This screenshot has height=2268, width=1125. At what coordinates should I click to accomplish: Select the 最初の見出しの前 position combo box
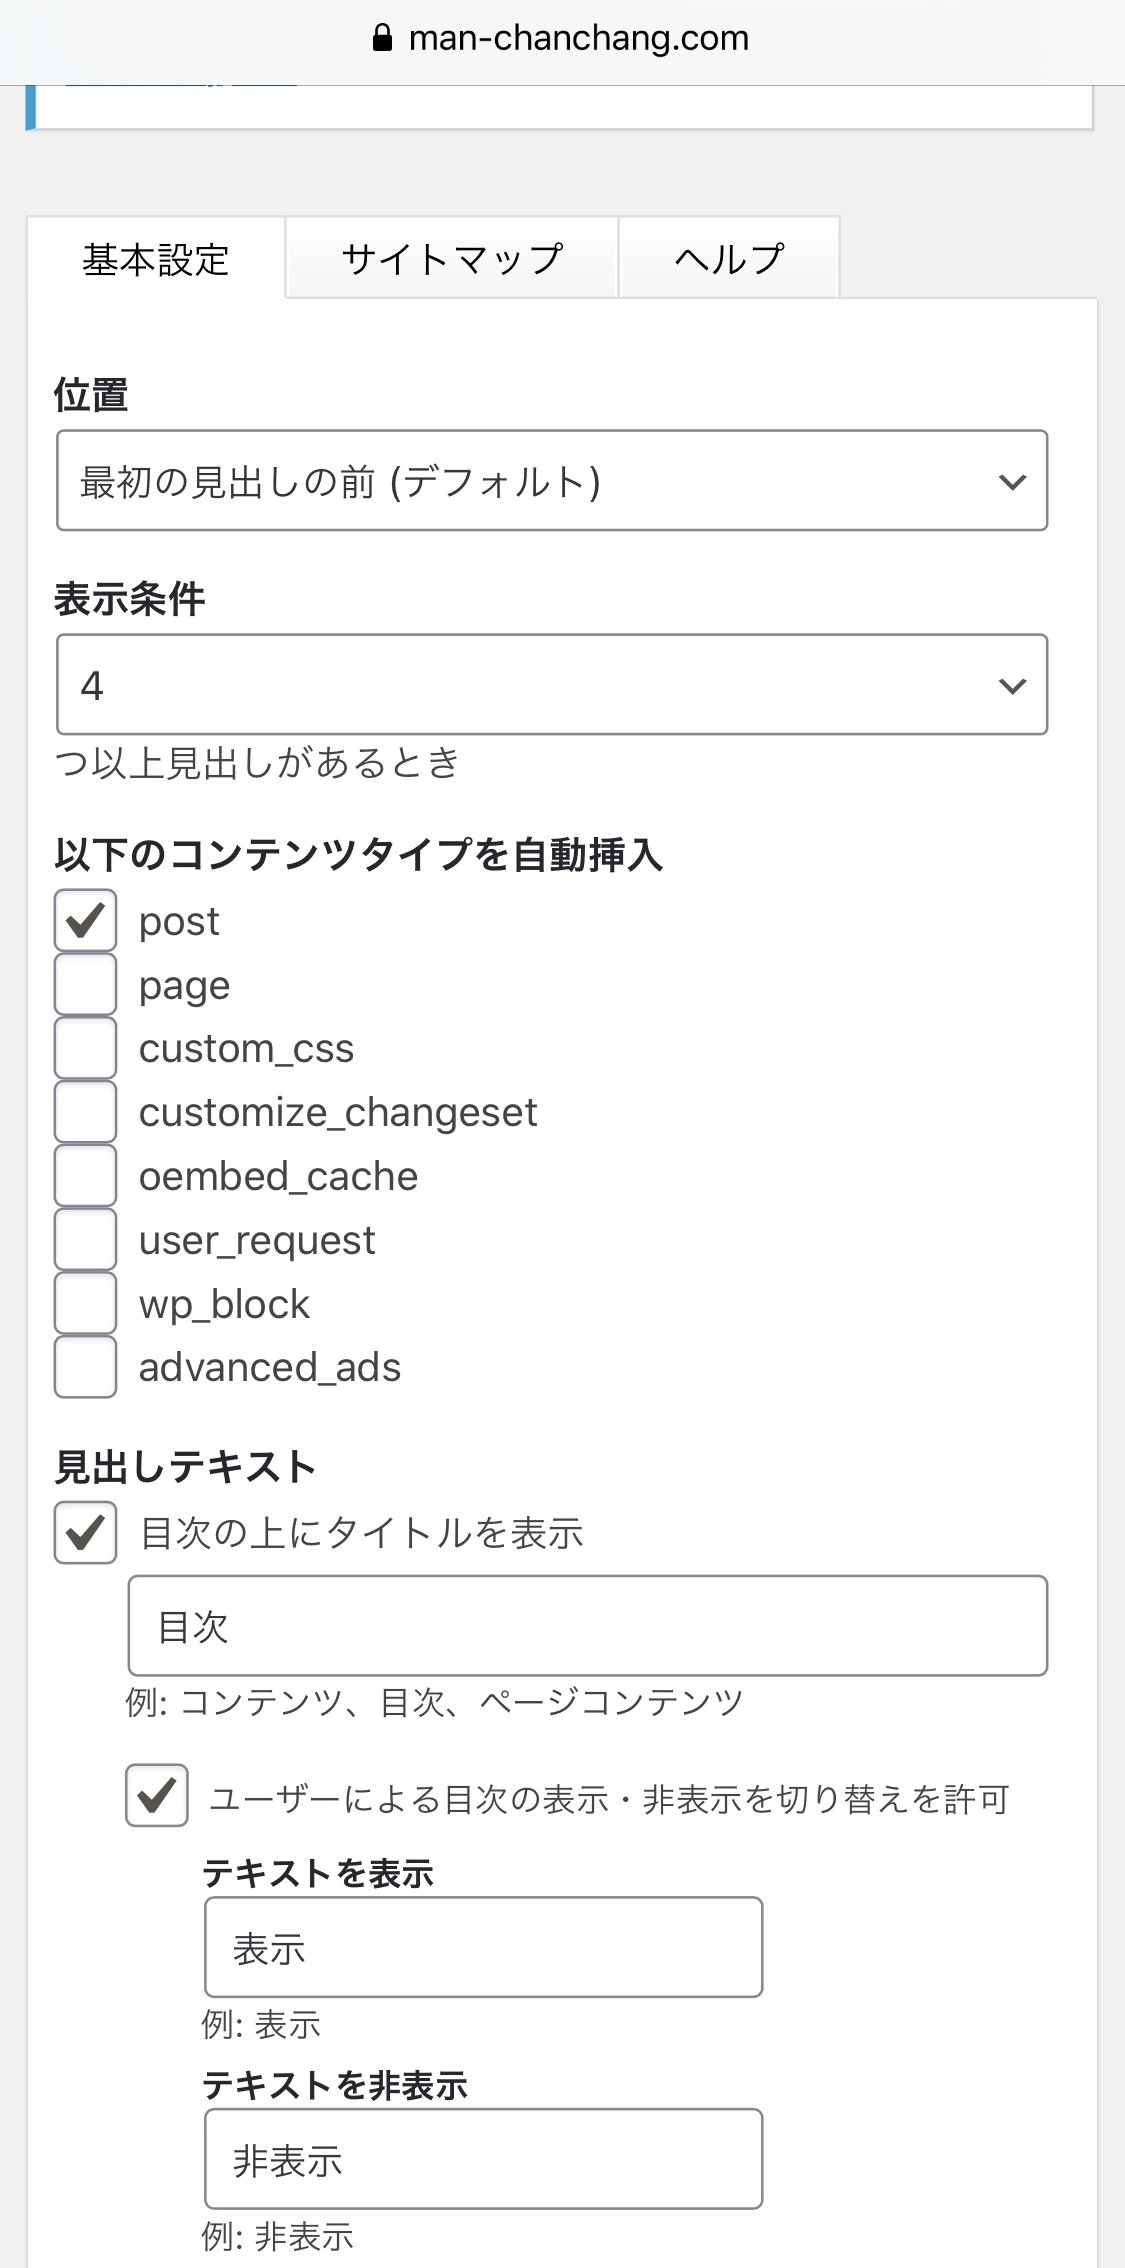point(552,481)
